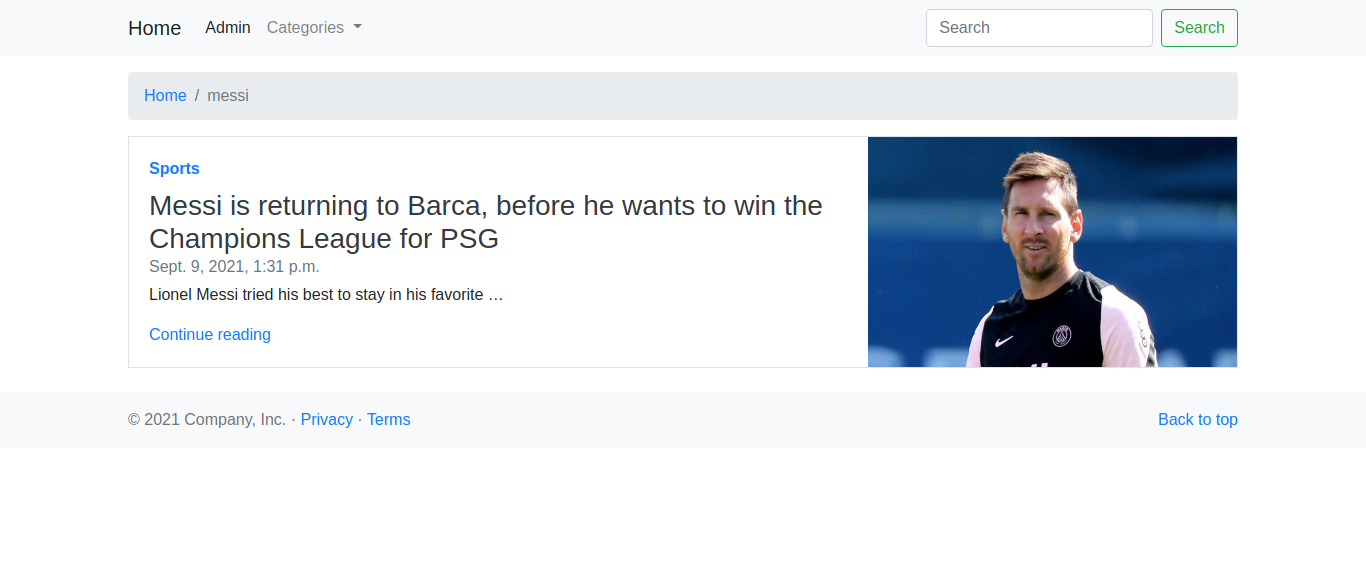This screenshot has width=1366, height=576.
Task: Click the Categories dropdown caret arrow
Action: [x=358, y=27]
